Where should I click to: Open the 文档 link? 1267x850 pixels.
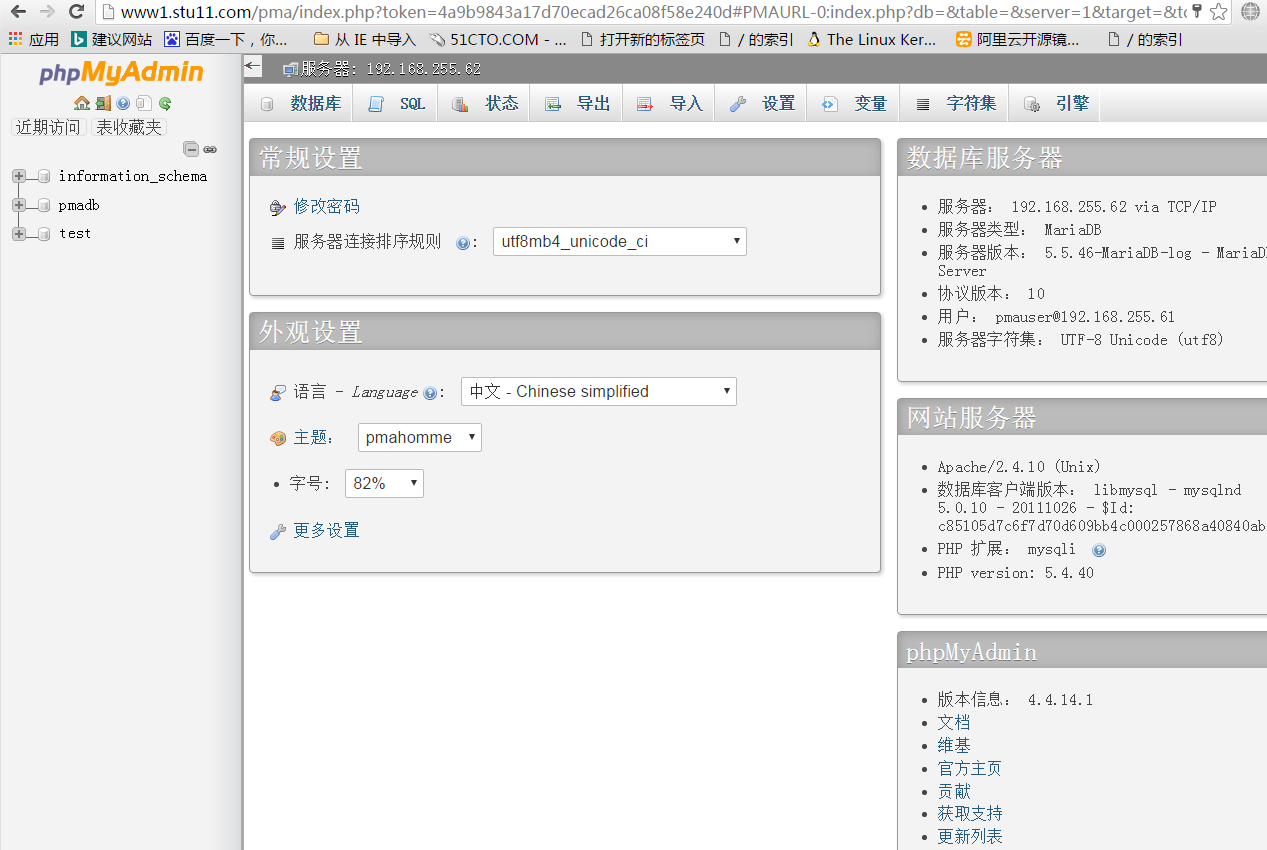pyautogui.click(x=954, y=722)
